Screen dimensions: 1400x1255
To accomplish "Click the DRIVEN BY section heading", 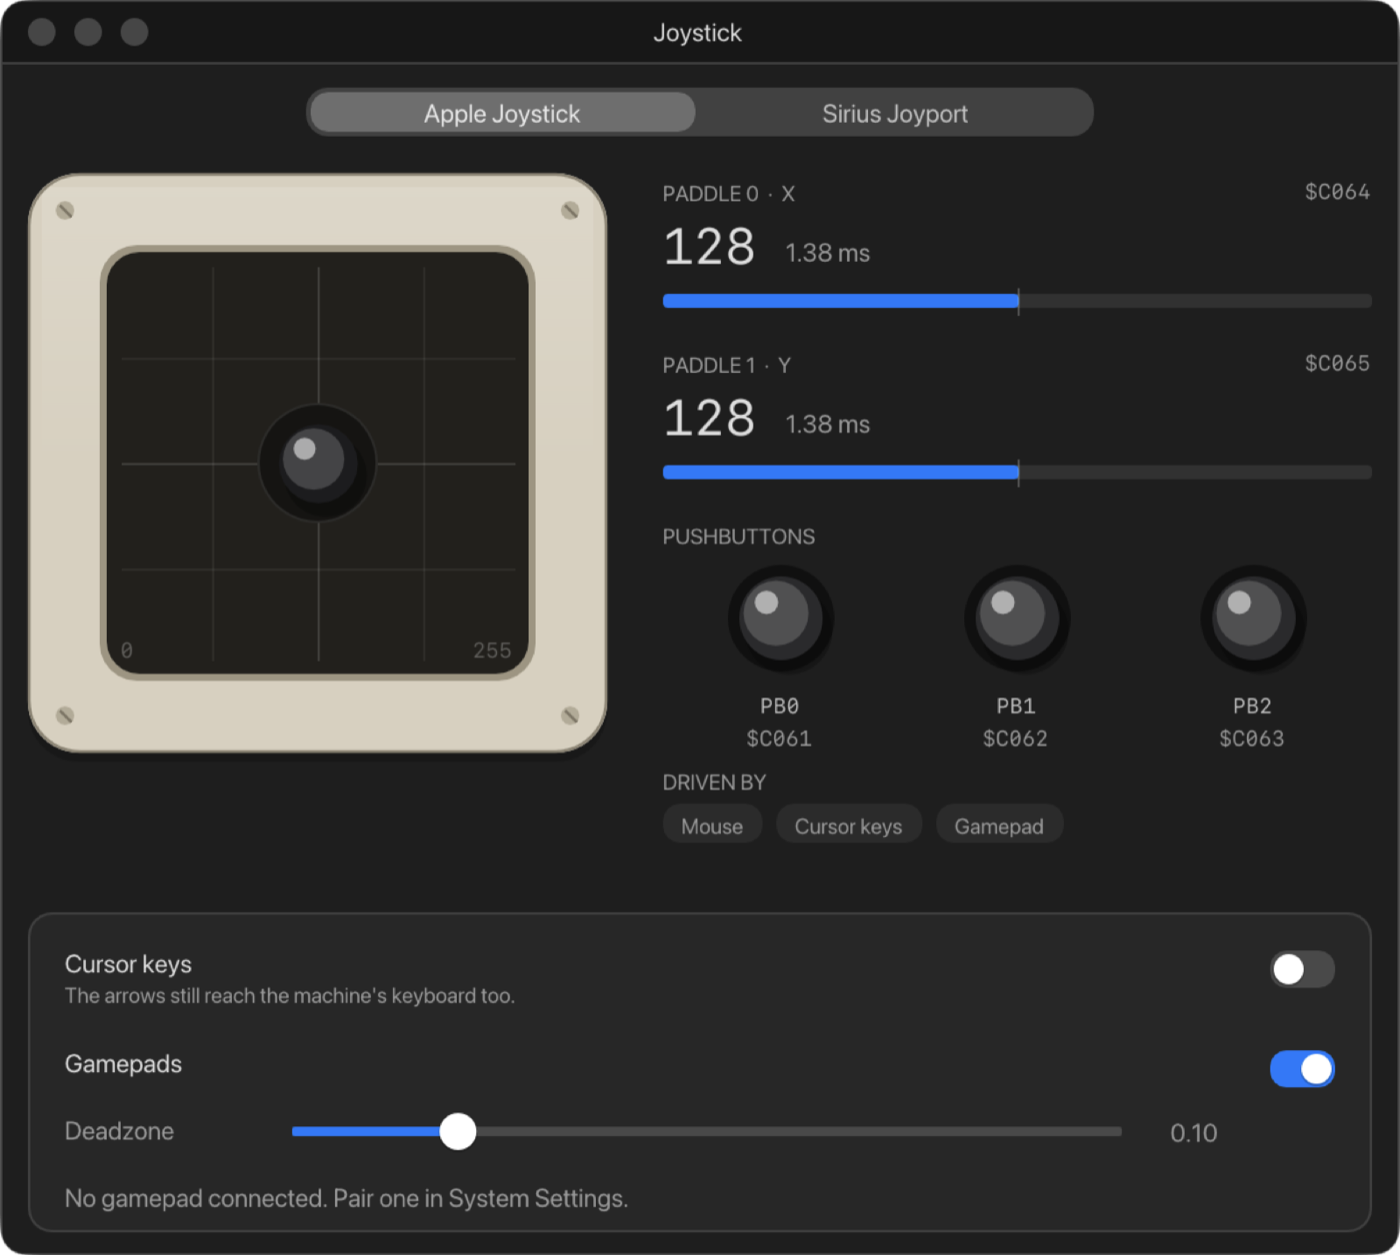I will pos(714,783).
